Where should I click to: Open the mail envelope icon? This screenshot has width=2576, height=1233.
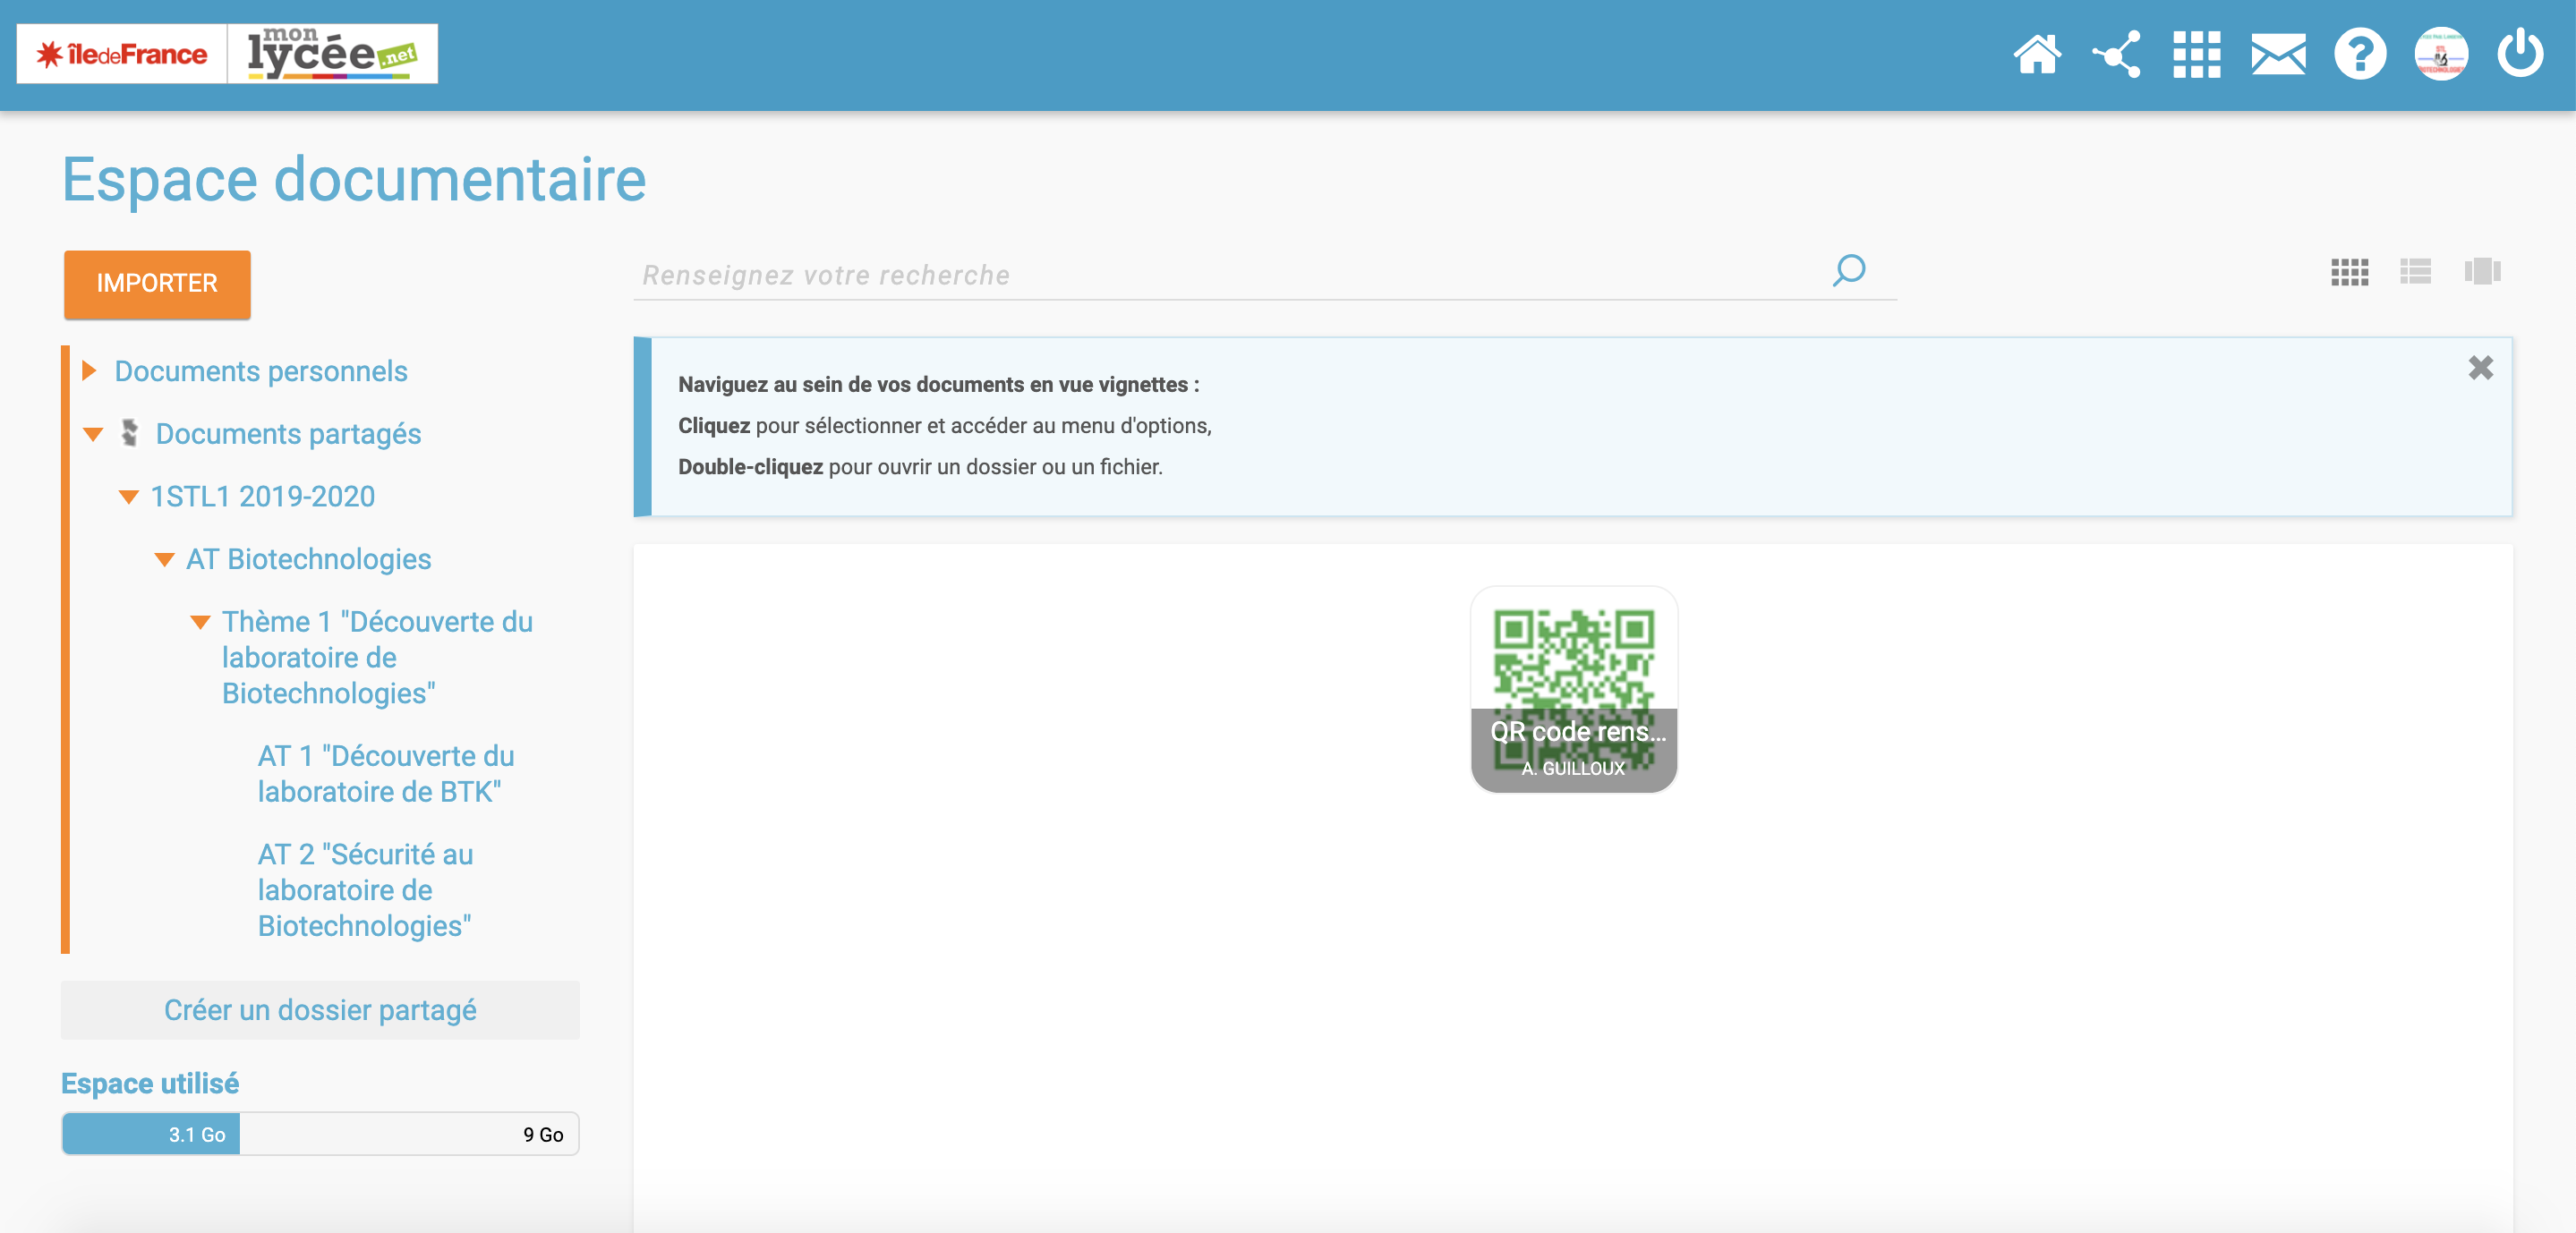click(2278, 54)
